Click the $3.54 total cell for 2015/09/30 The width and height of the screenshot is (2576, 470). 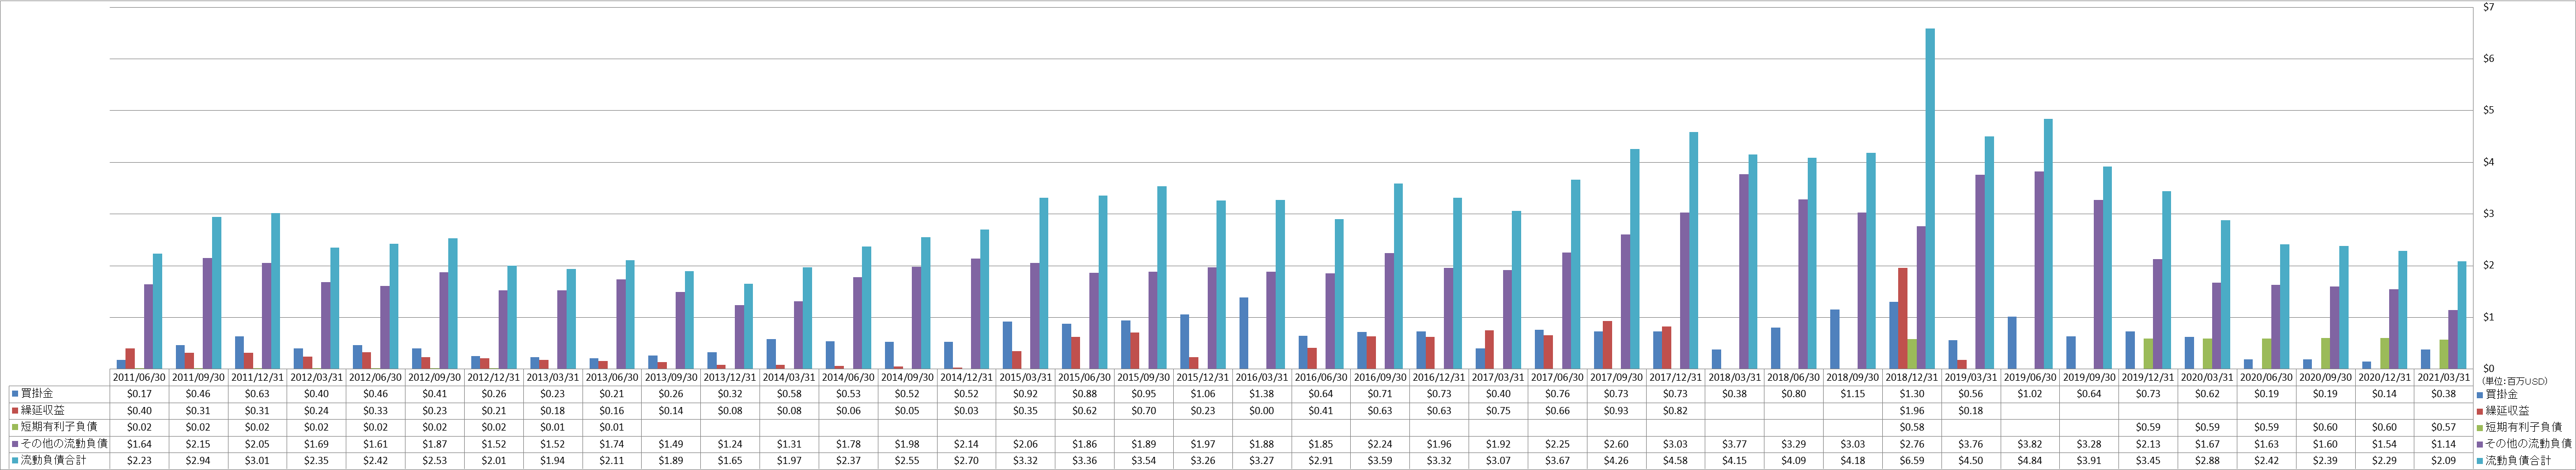[x=1144, y=460]
